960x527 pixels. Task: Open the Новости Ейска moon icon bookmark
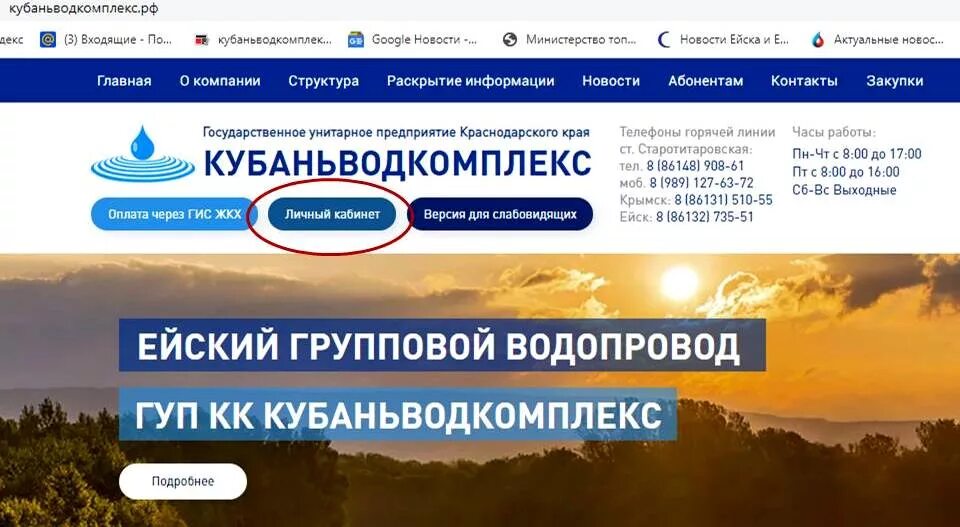(664, 40)
